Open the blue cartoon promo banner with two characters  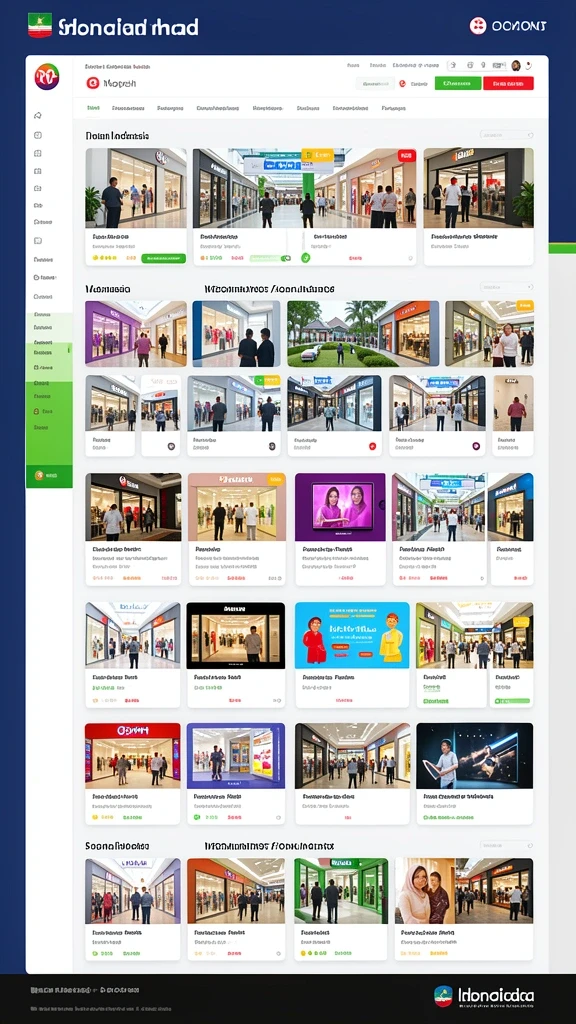tap(352, 635)
